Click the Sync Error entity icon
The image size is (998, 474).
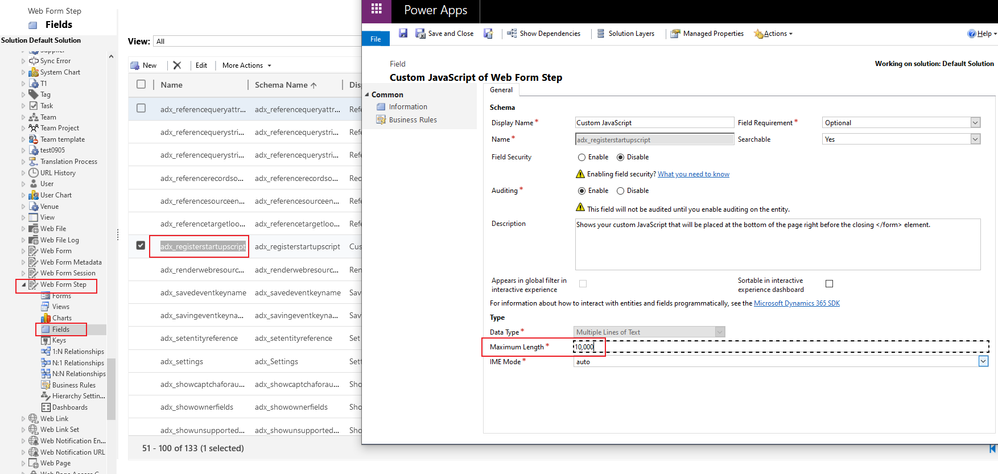click(x=34, y=61)
